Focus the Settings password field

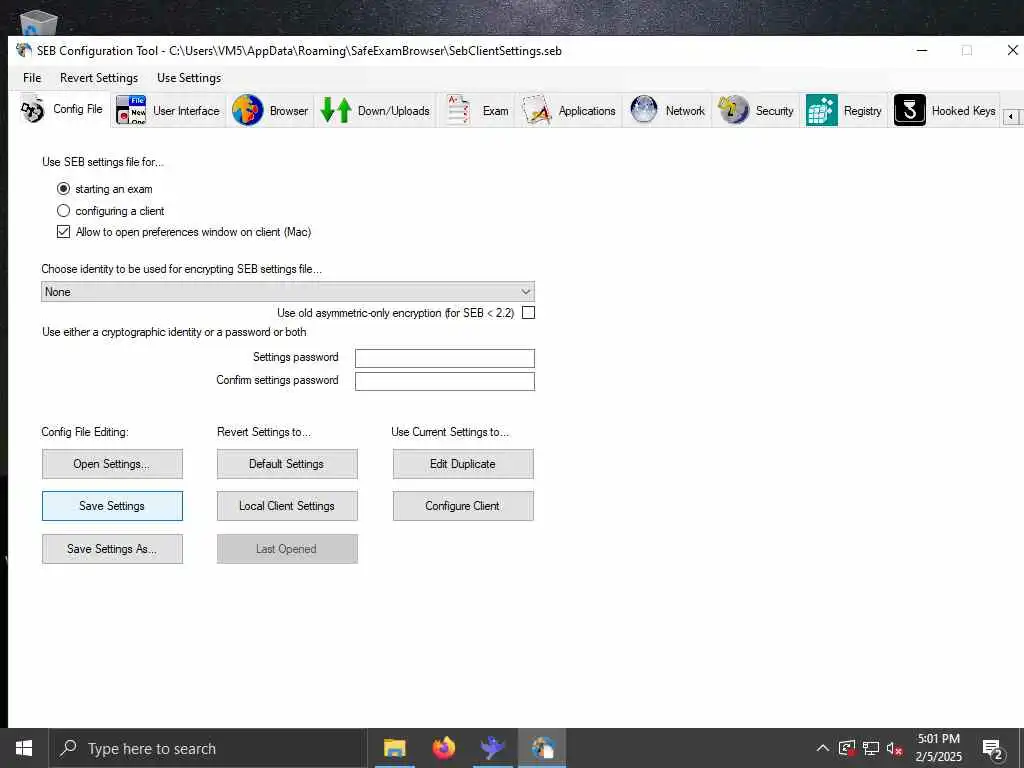coord(445,358)
